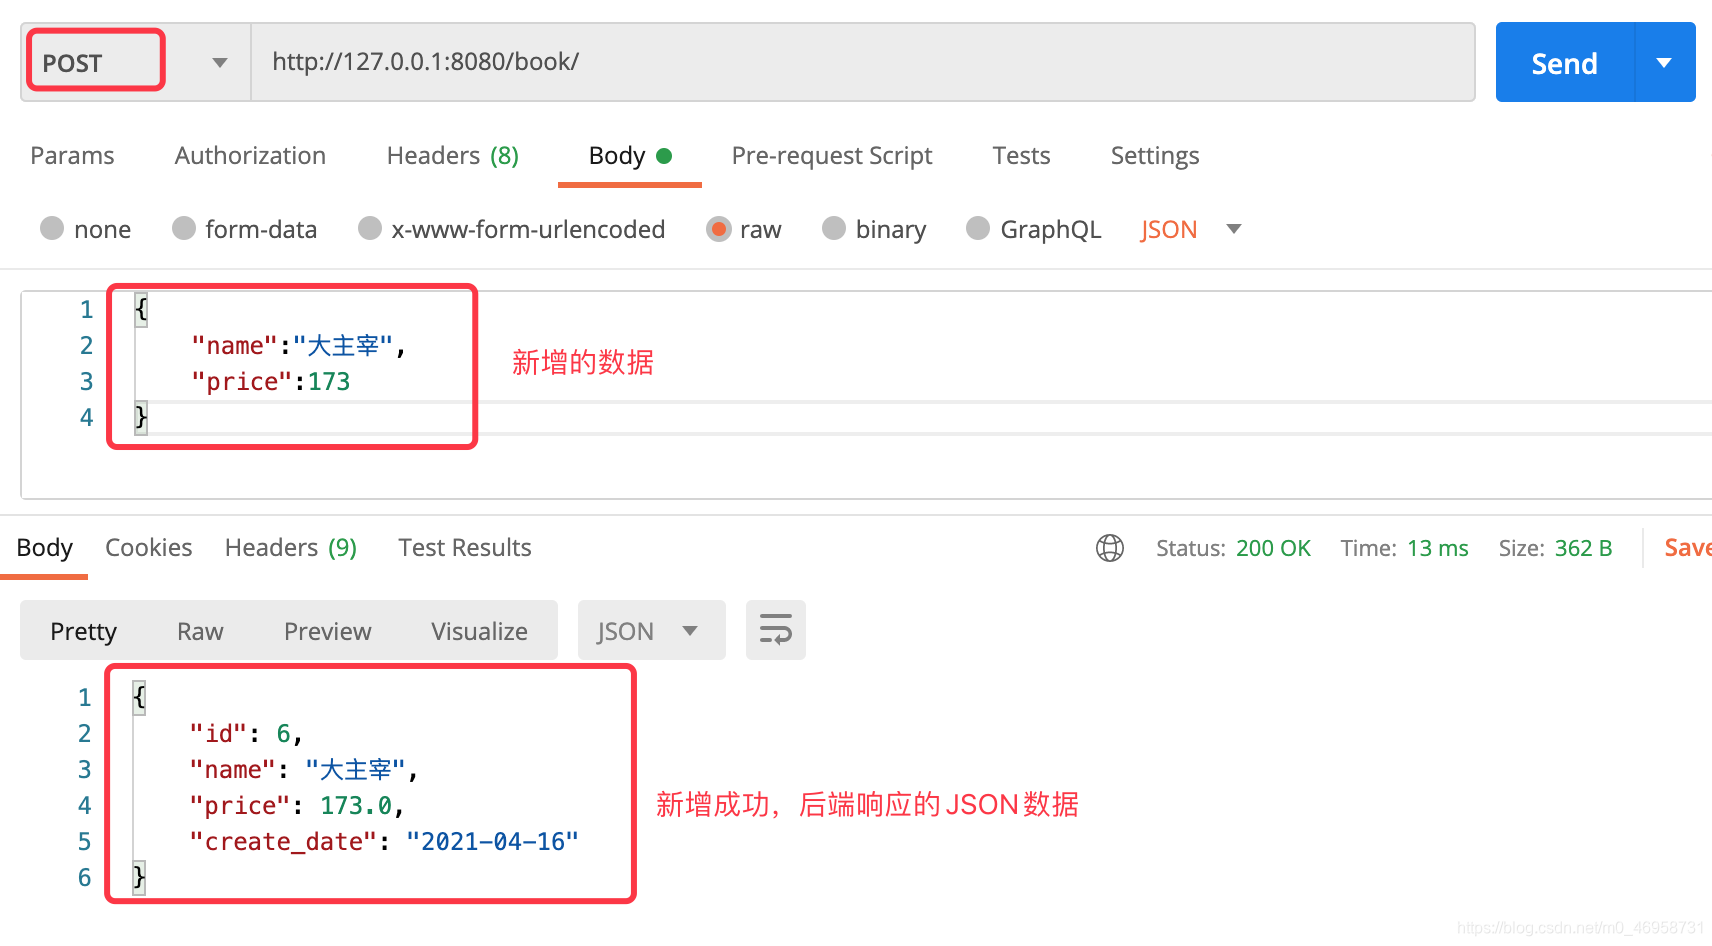The width and height of the screenshot is (1712, 946).
Task: Switch to Pretty response view
Action: tap(84, 631)
